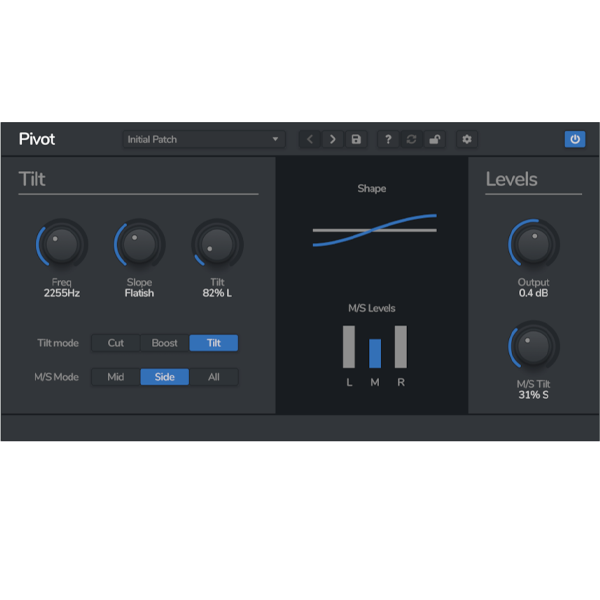Click the L level meter bar
This screenshot has width=600, height=600.
349,347
